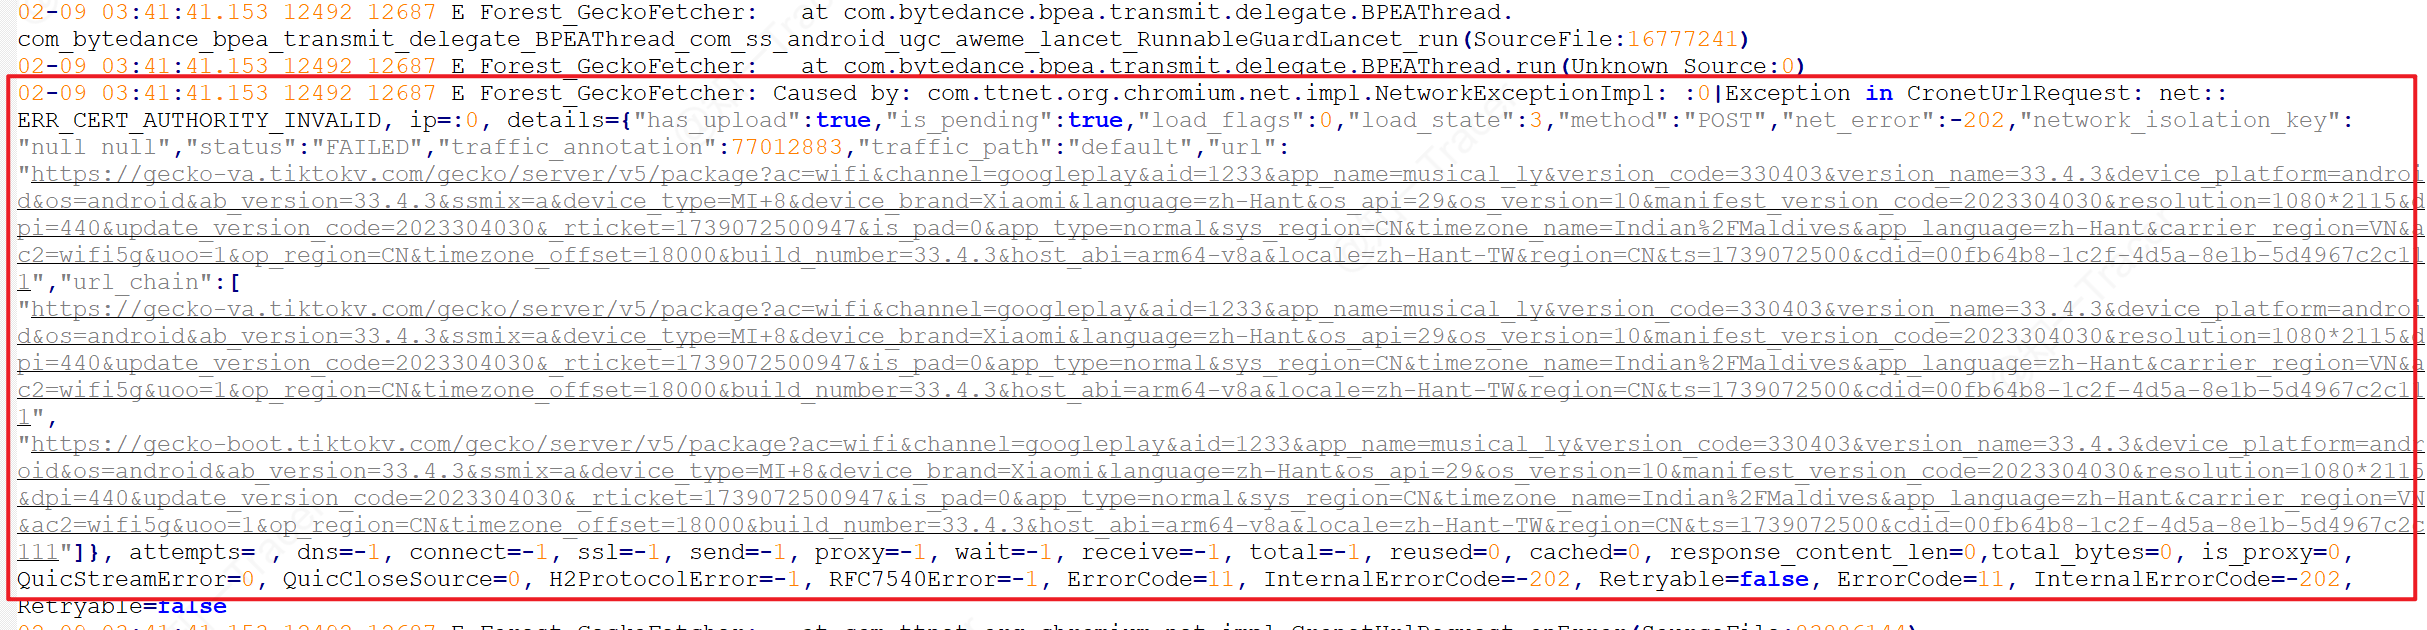Click the RFC7540Error=-1 entry
The height and width of the screenshot is (630, 2427).
(x=934, y=579)
